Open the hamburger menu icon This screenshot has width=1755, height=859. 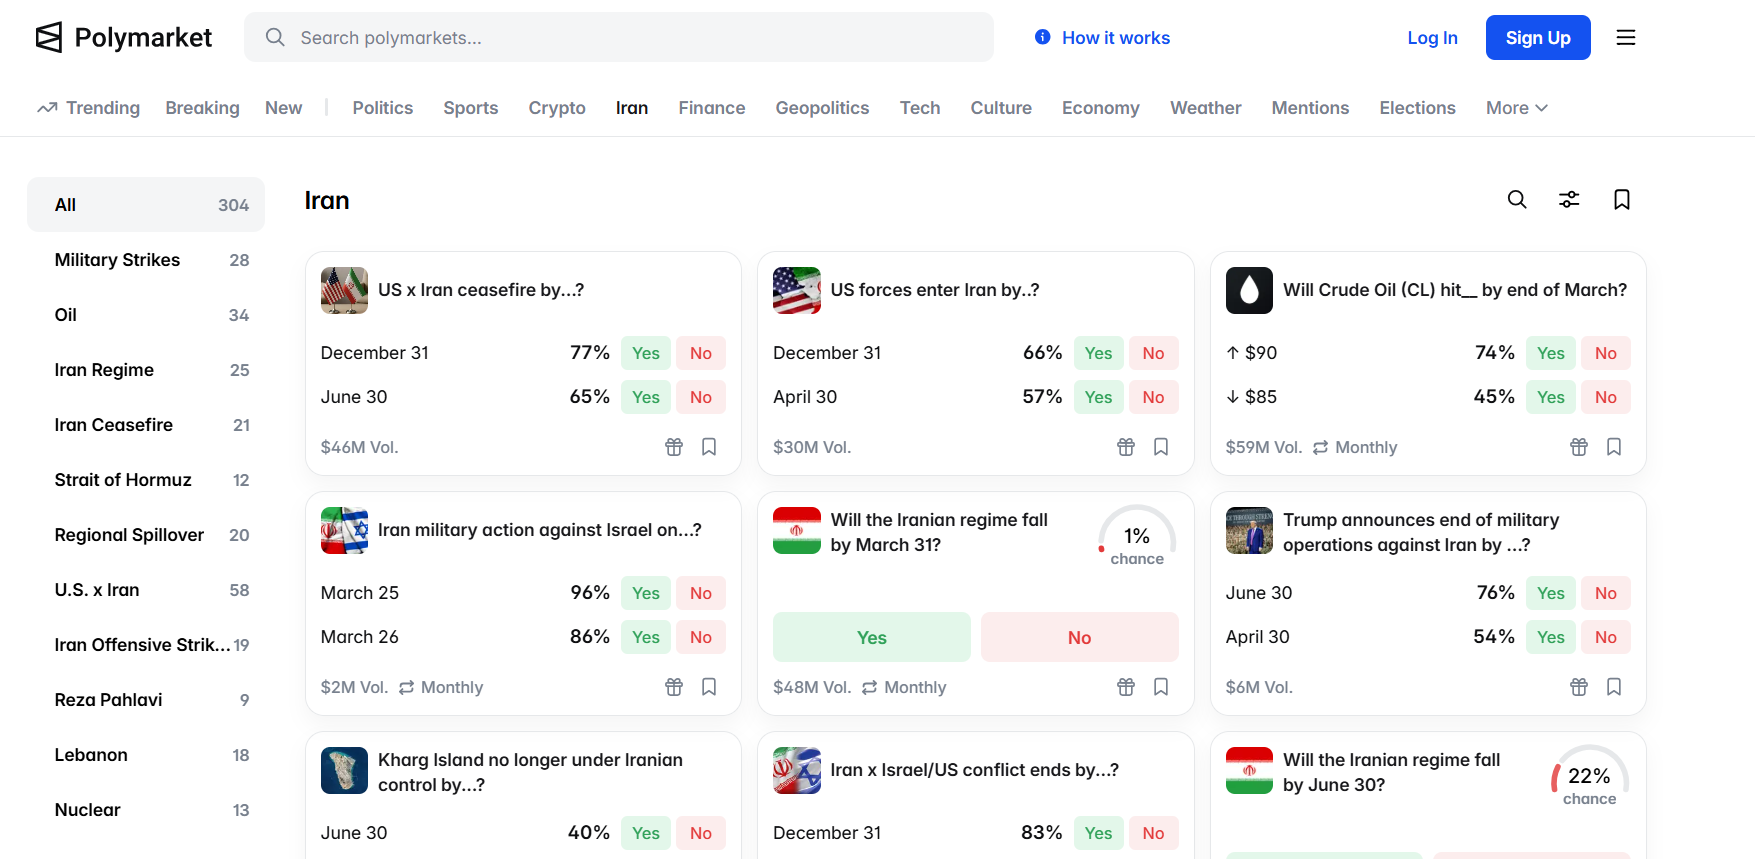[x=1626, y=38]
